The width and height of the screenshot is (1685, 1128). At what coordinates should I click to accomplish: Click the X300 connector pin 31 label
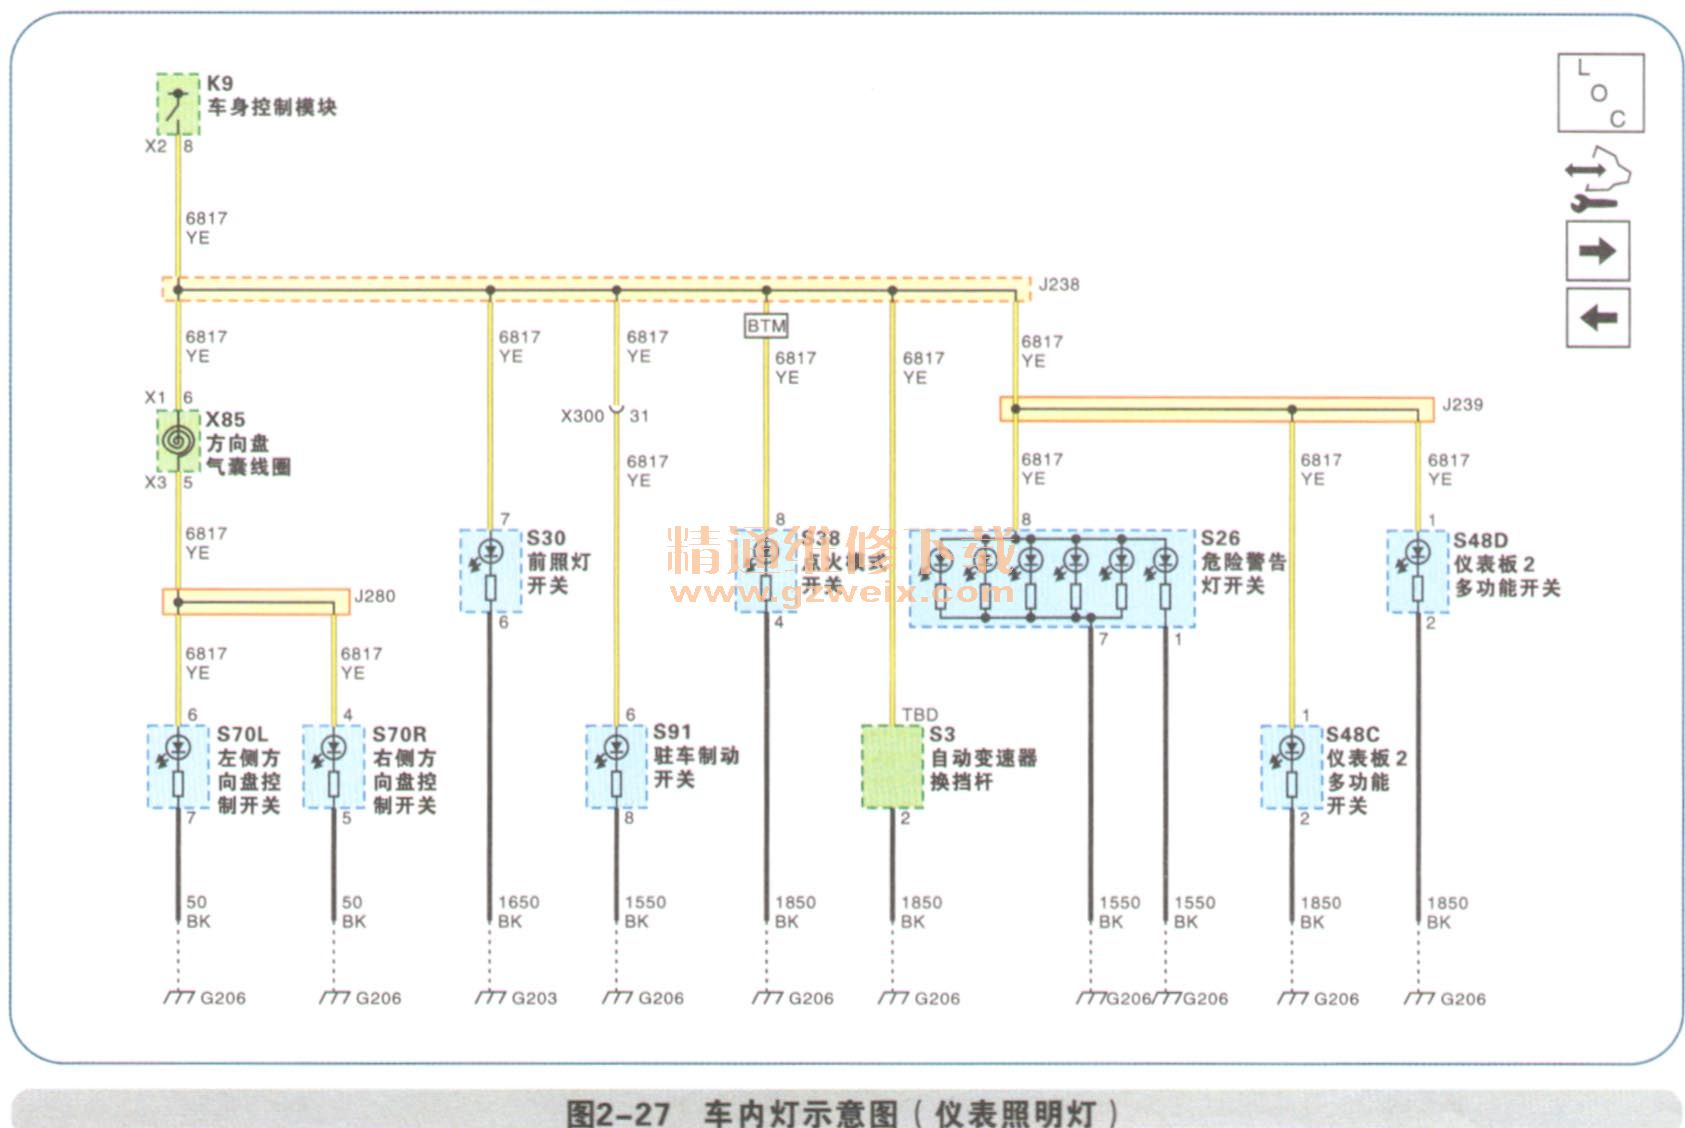click(605, 415)
